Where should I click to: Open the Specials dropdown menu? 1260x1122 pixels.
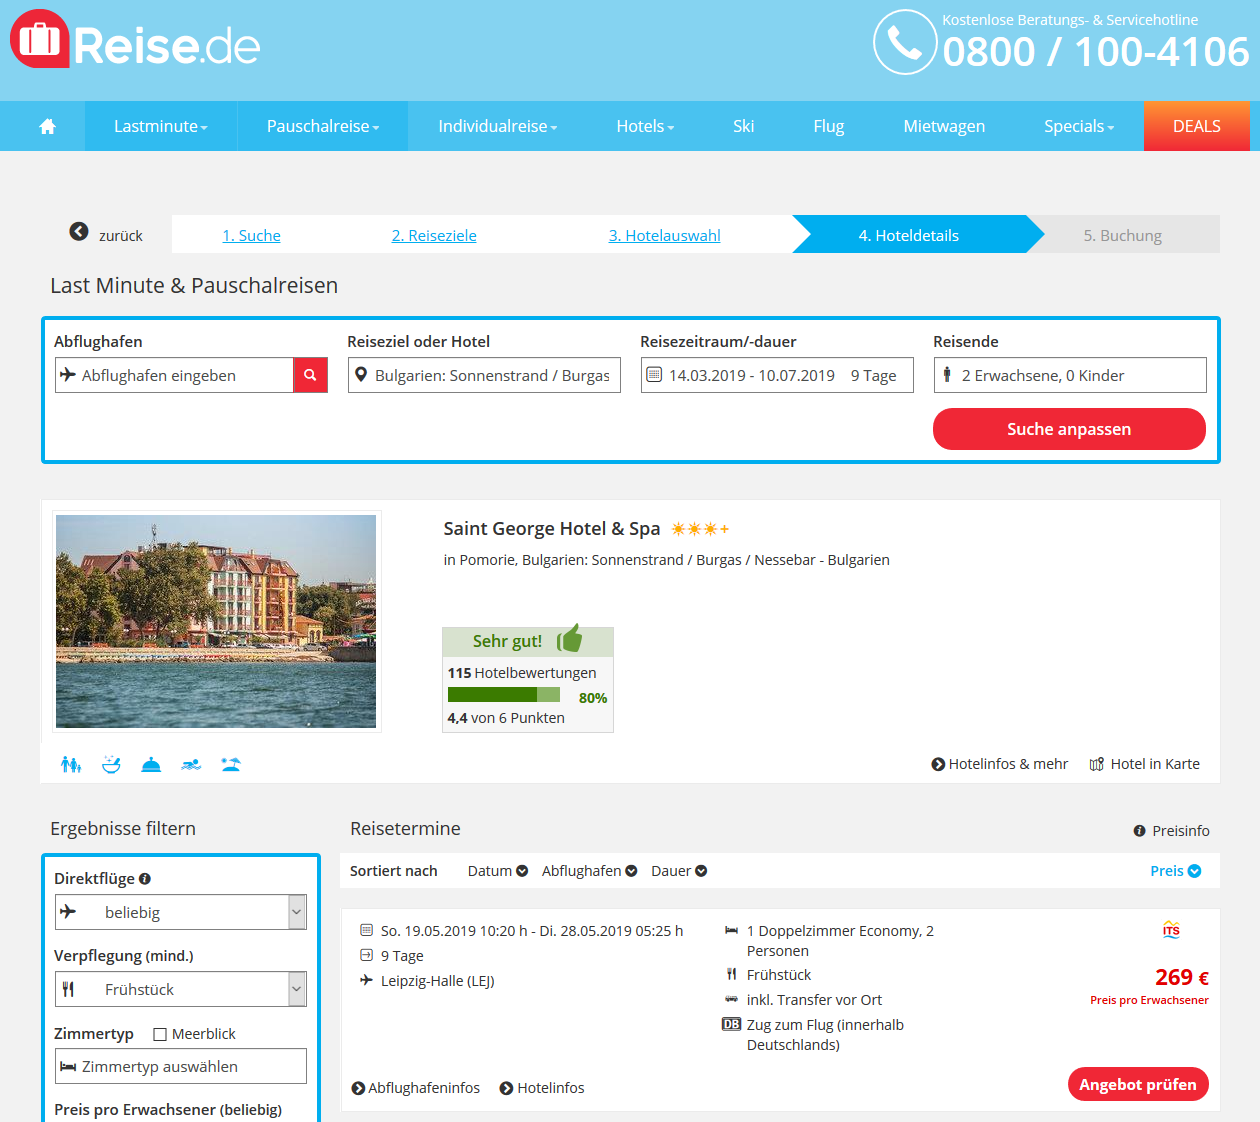tap(1079, 126)
